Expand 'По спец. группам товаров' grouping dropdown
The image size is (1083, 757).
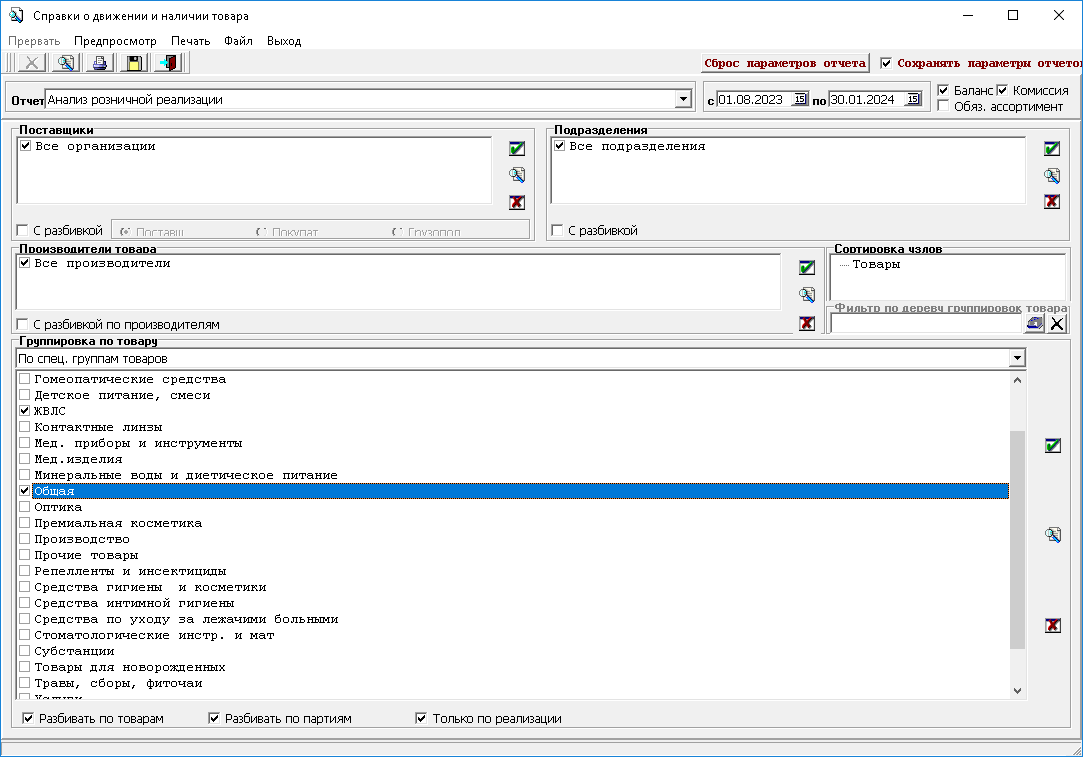point(1017,358)
